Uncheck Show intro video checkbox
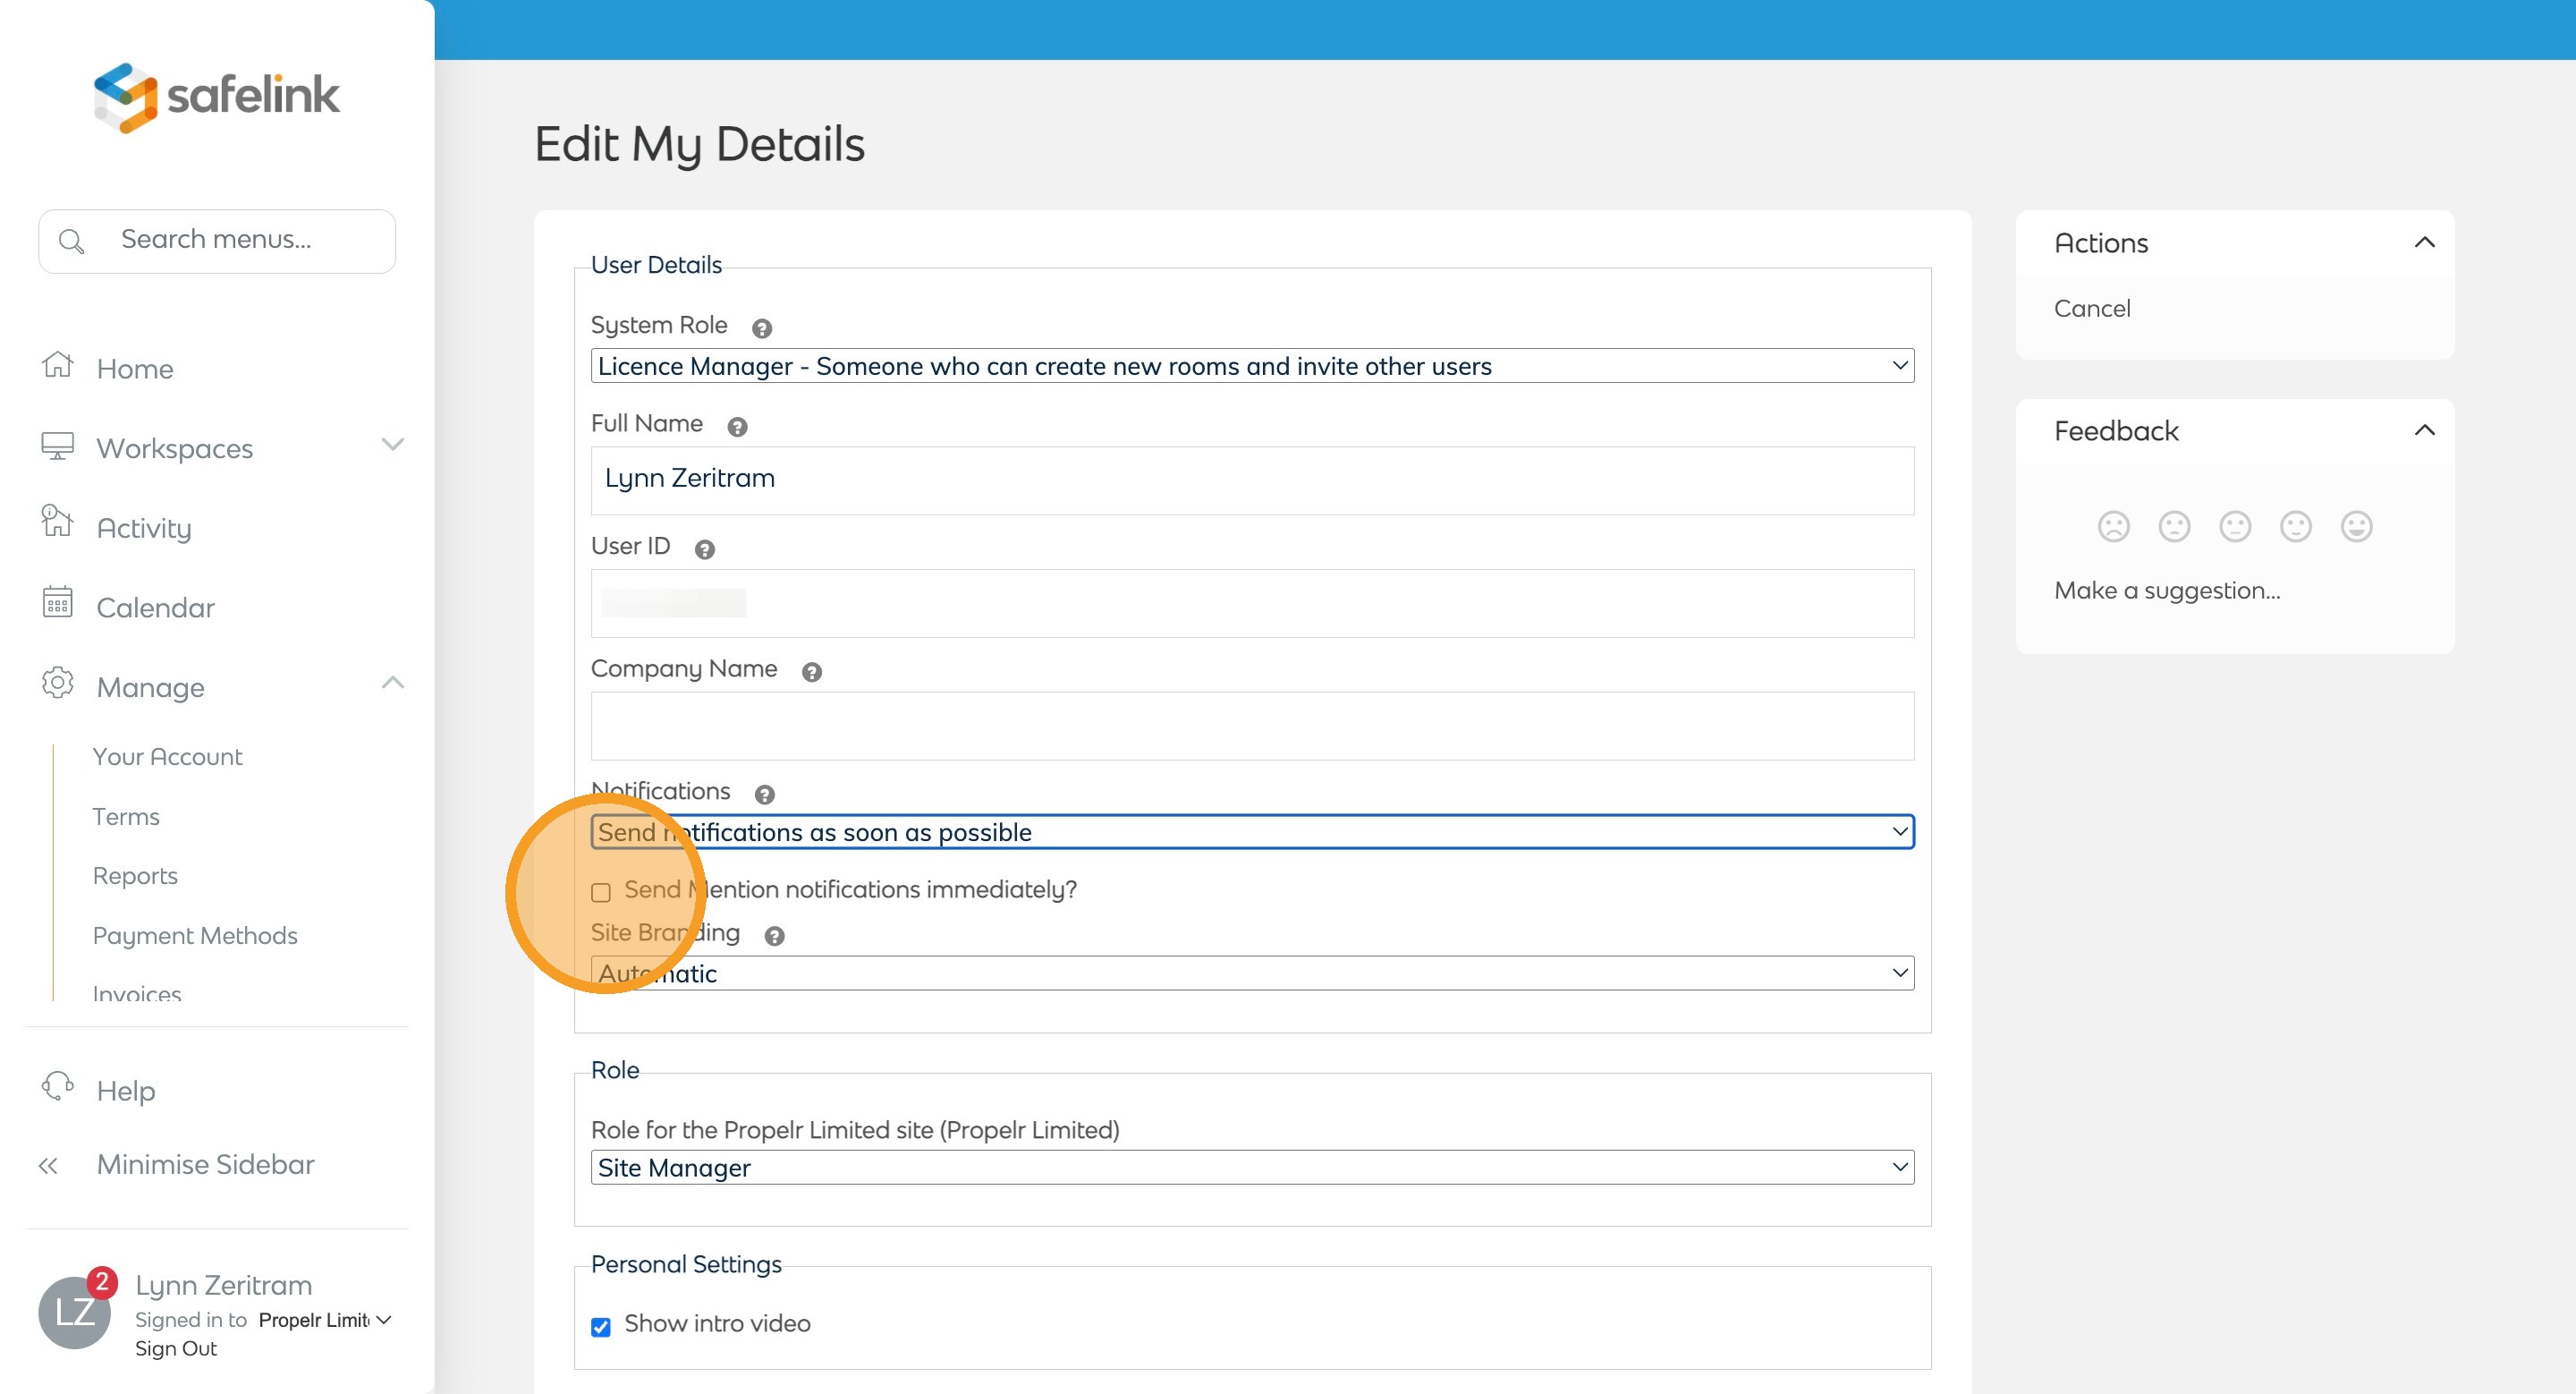Screen dimensions: 2576x1394 601,1326
